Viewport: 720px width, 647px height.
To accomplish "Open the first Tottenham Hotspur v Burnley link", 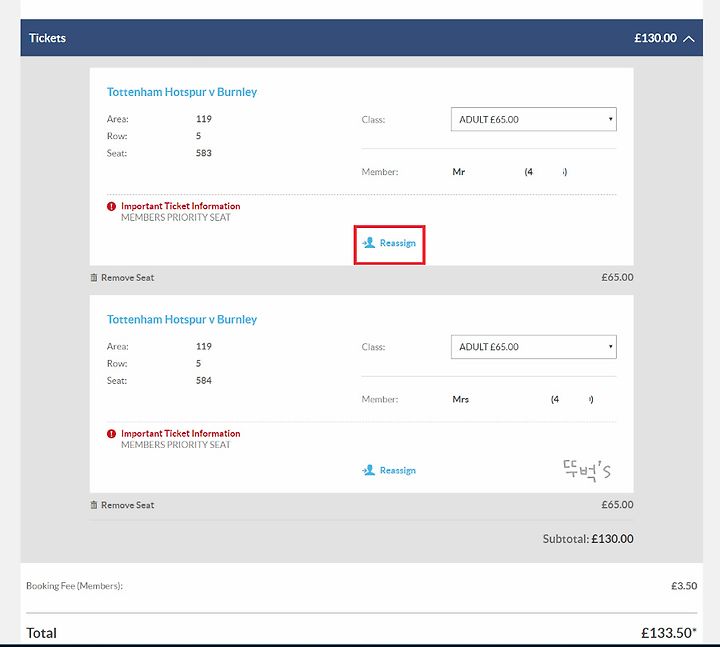I will click(x=182, y=92).
